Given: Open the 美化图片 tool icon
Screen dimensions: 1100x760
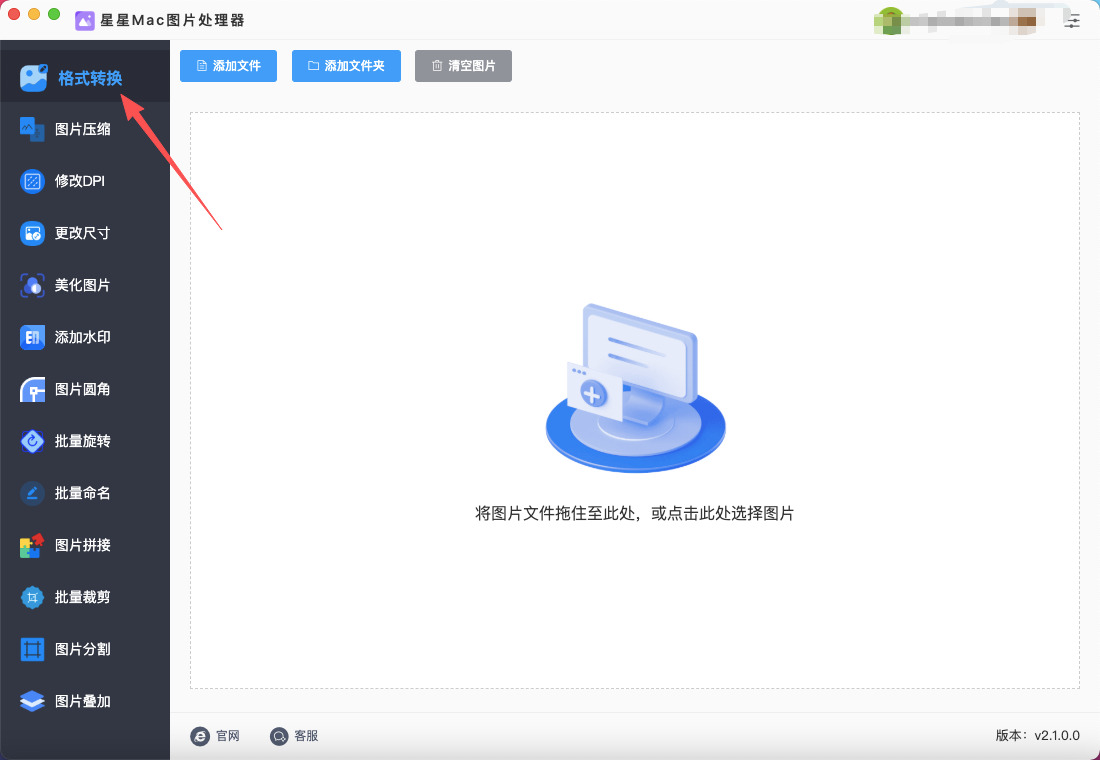Looking at the screenshot, I should click(x=32, y=285).
